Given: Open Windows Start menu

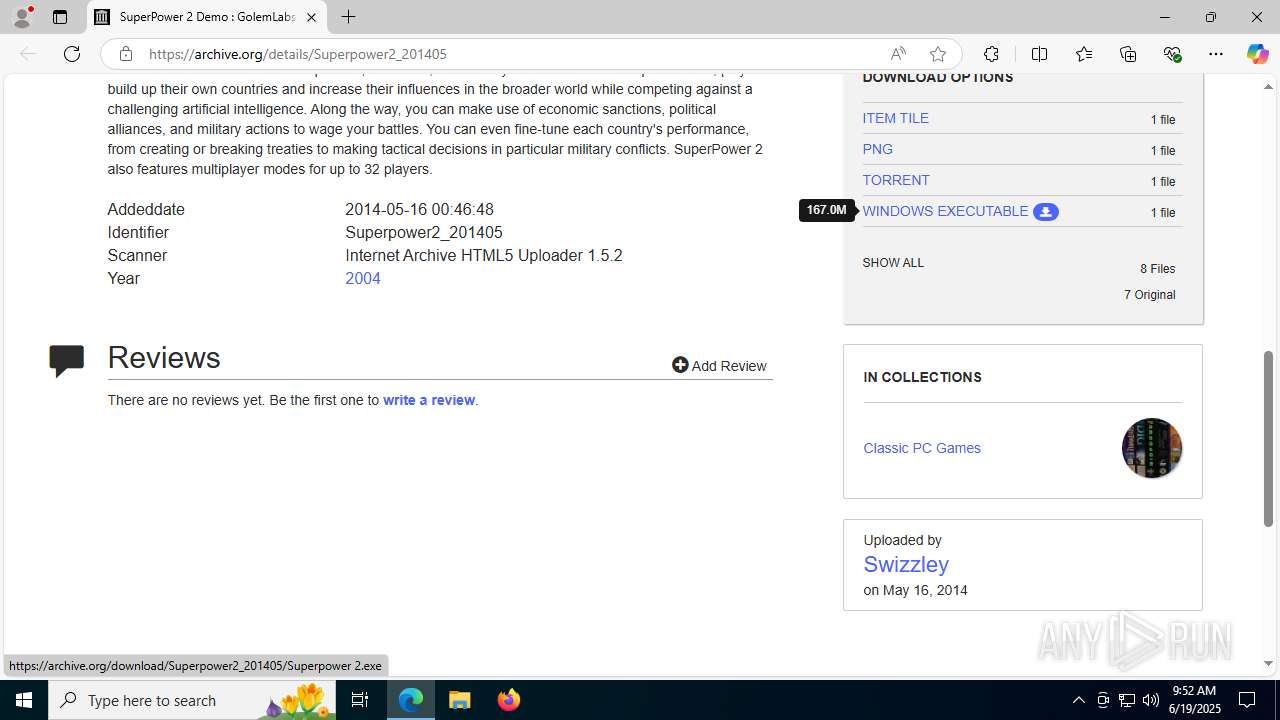Looking at the screenshot, I should tap(24, 700).
